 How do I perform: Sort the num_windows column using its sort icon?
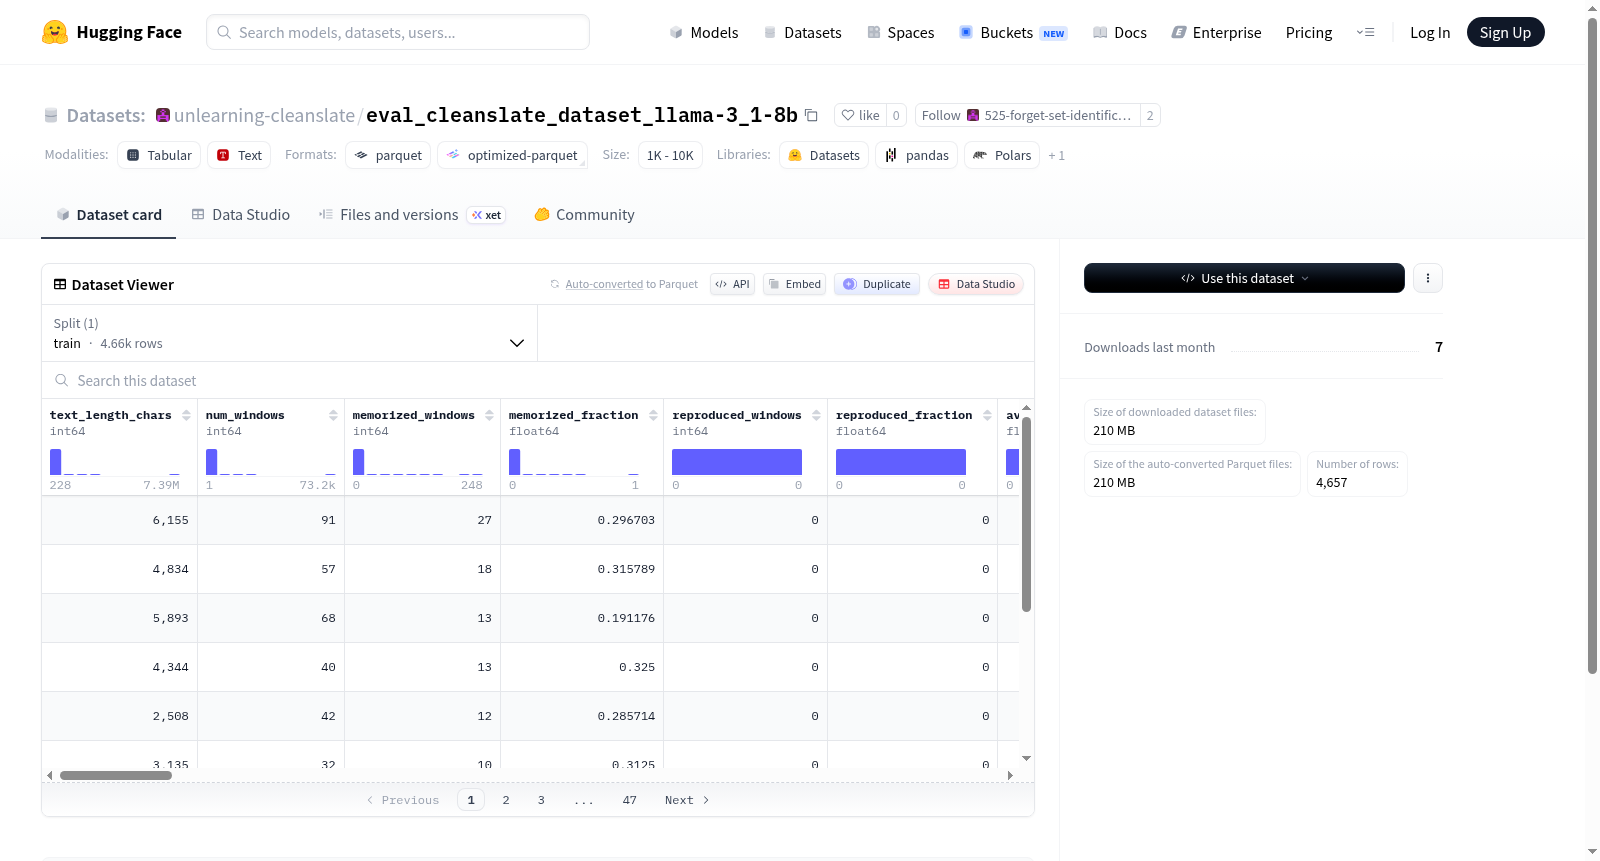click(x=333, y=415)
